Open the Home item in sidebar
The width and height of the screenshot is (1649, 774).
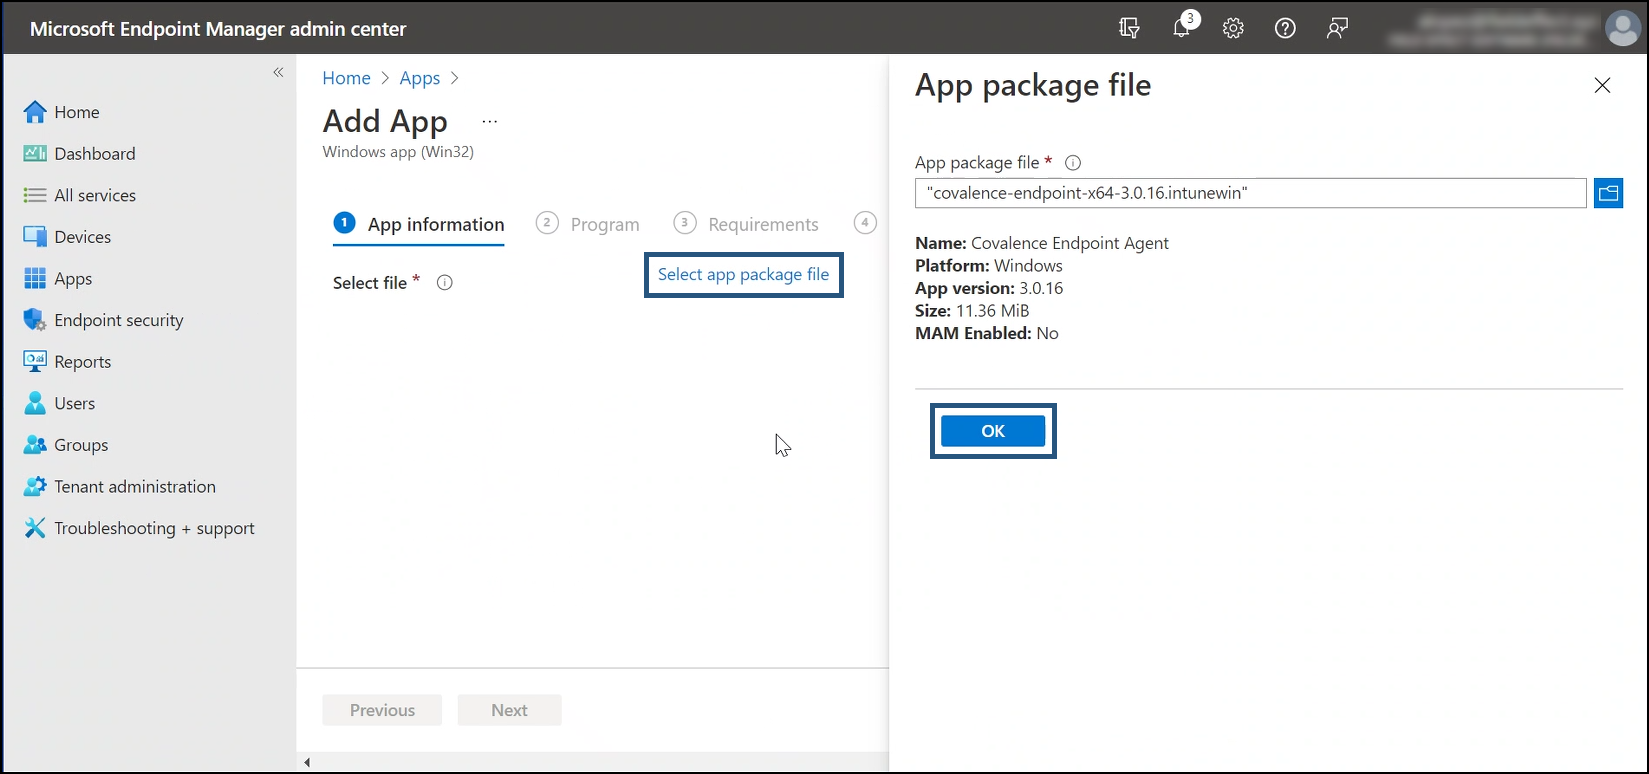point(62,112)
